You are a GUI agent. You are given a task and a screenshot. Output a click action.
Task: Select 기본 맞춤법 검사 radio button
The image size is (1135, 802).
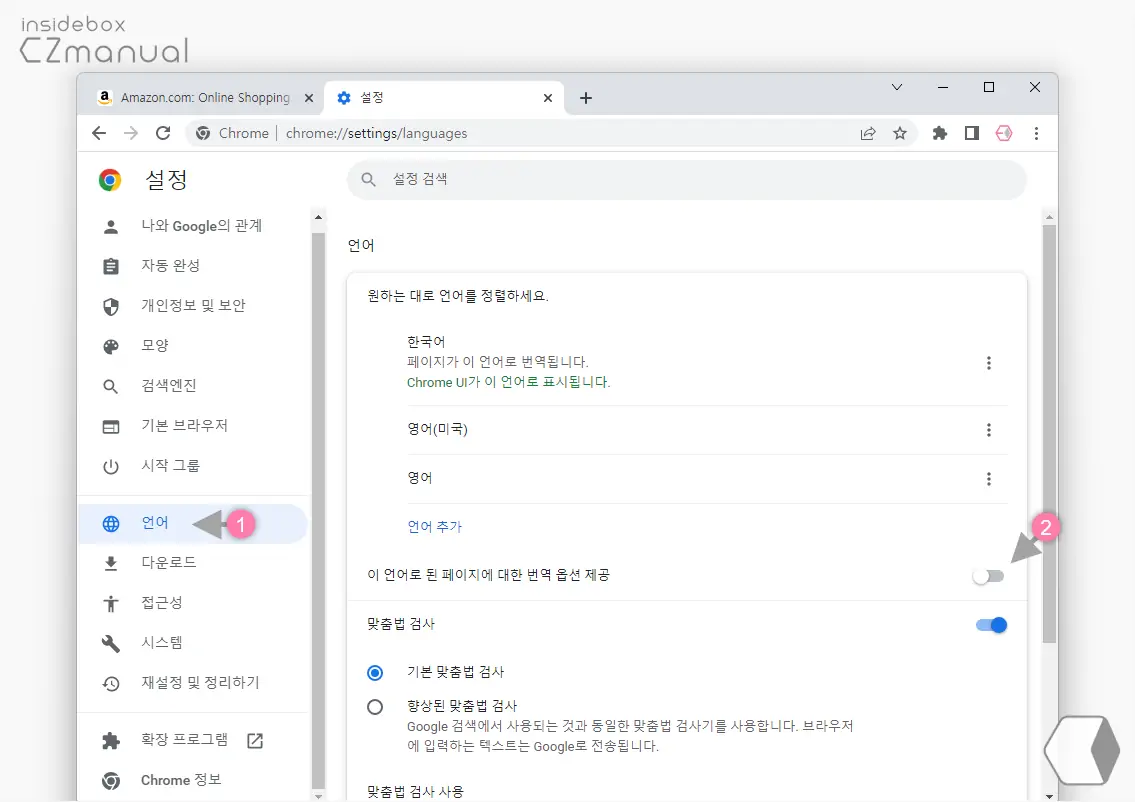tap(375, 673)
